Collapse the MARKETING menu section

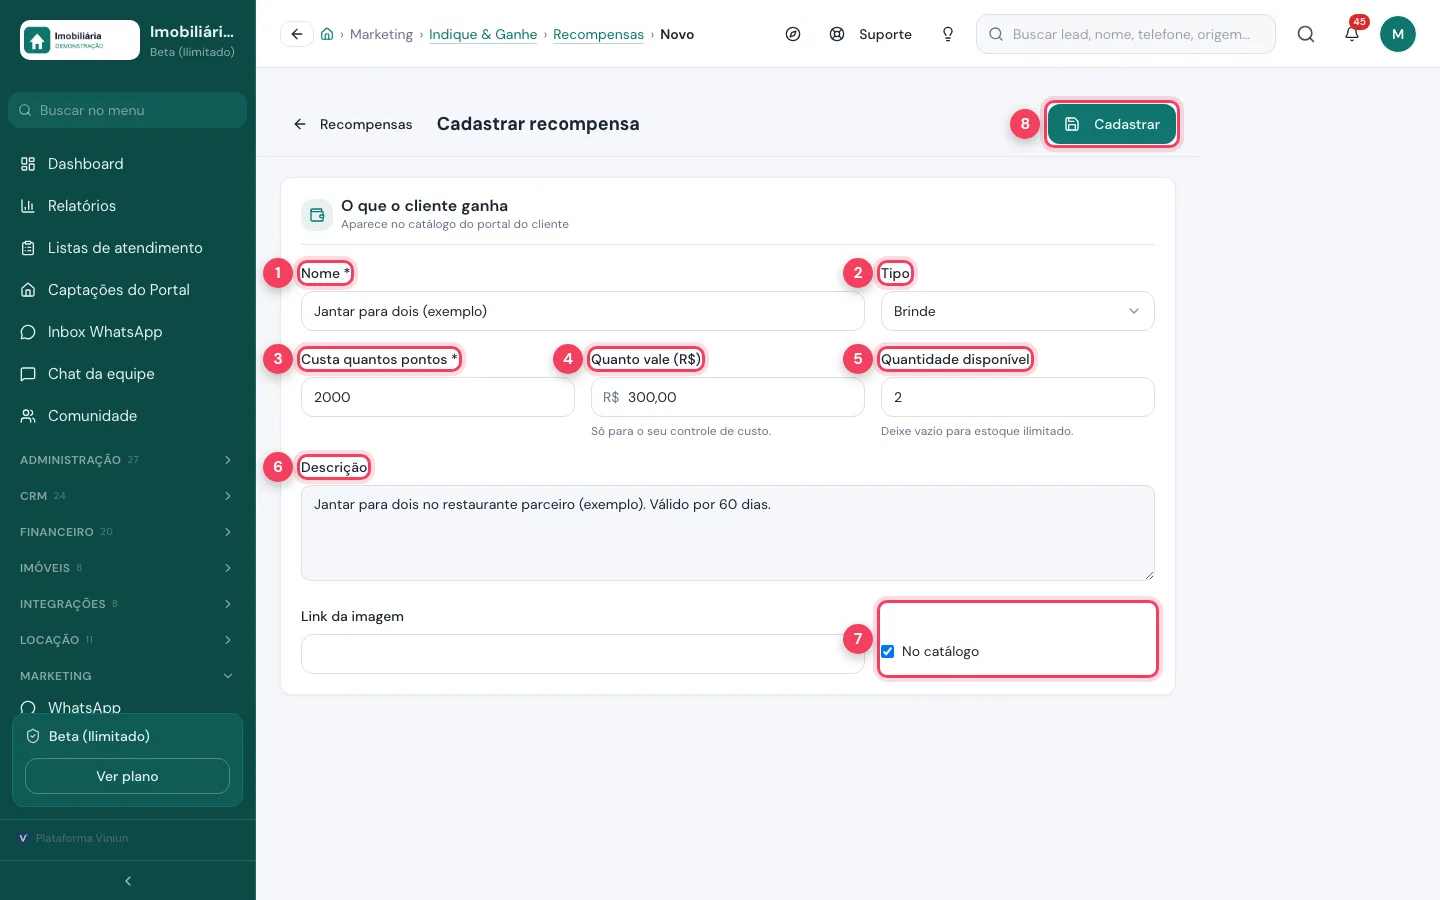128,676
